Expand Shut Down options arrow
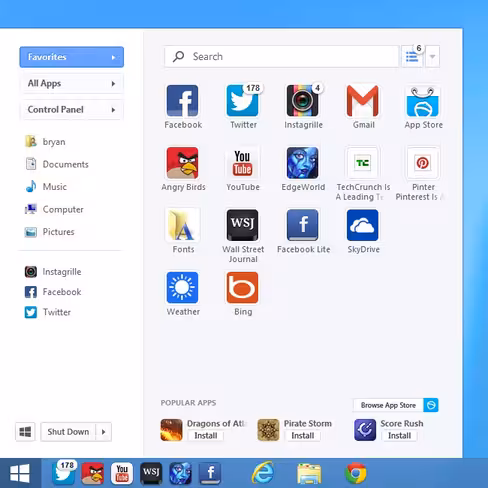The height and width of the screenshot is (488, 488). [104, 432]
